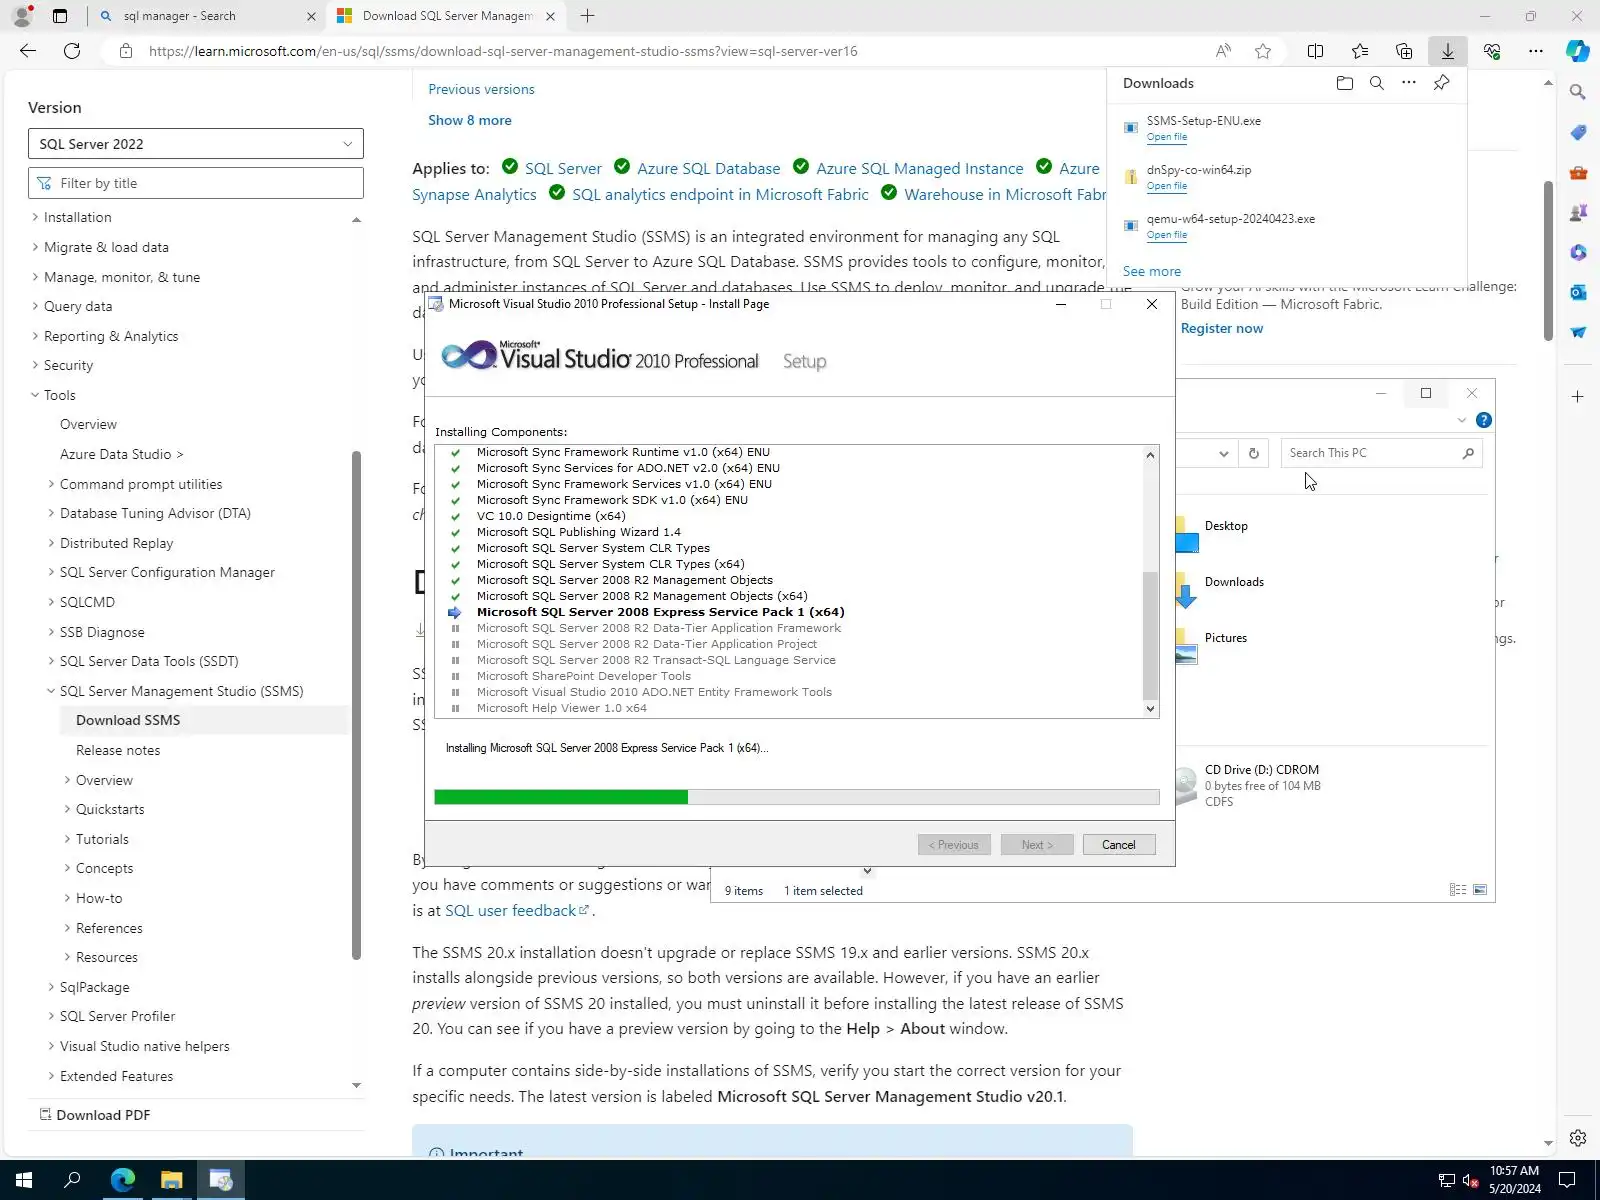Open the Version dropdown showing SQL Server 2022

tap(196, 144)
